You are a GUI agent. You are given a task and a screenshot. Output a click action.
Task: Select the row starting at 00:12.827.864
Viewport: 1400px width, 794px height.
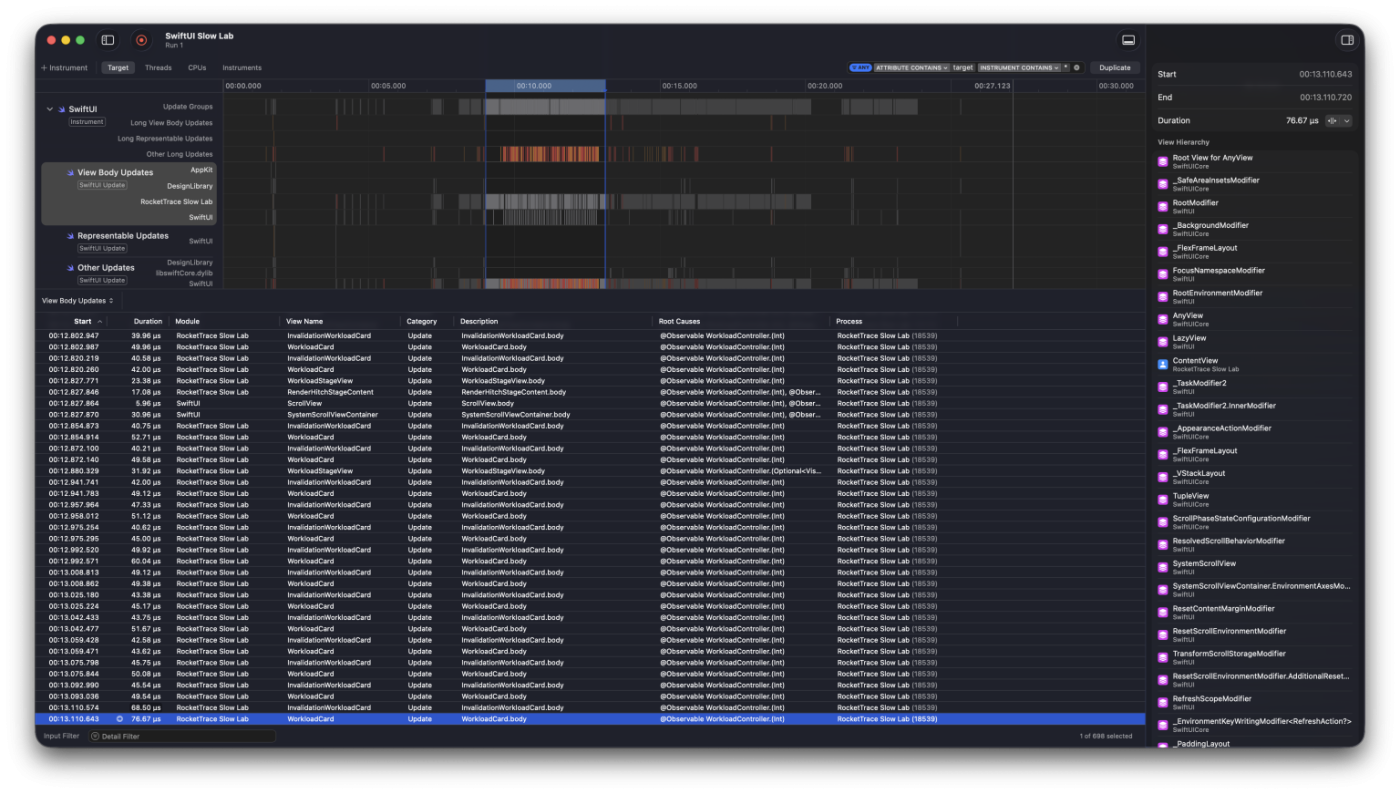pyautogui.click(x=591, y=403)
